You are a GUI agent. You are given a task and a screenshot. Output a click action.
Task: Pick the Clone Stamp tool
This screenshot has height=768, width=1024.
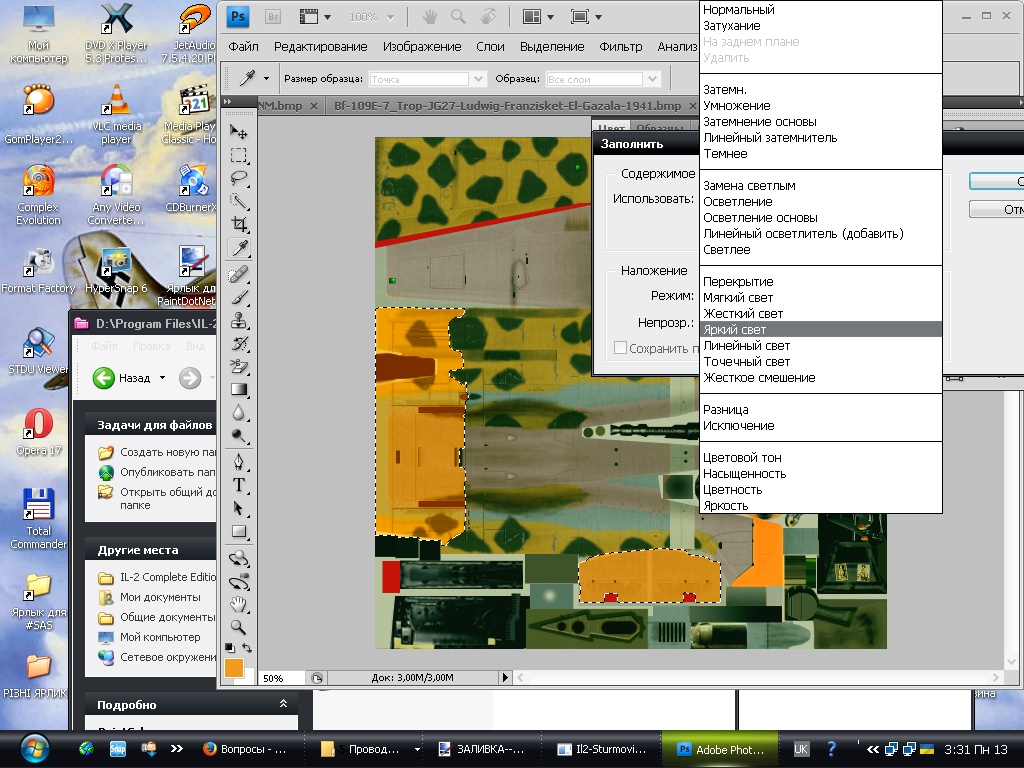(x=239, y=320)
